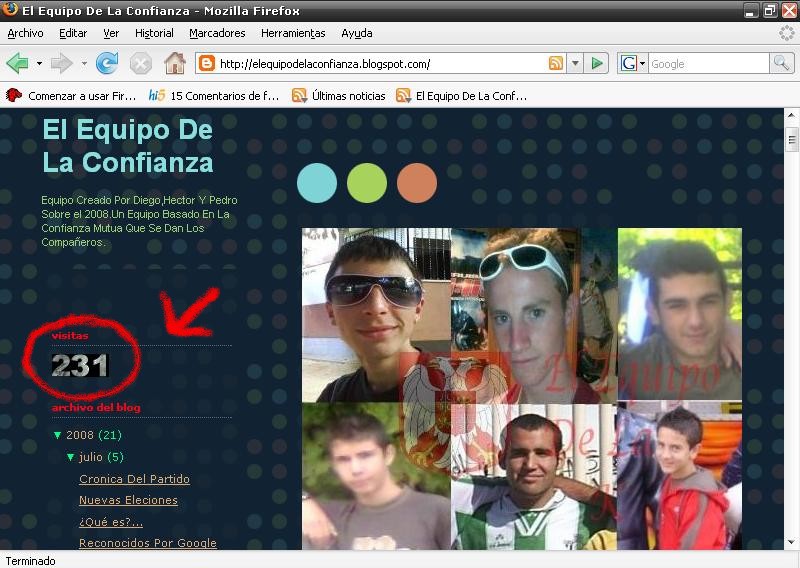Restore down the Firefox window
800x568 pixels.
point(770,11)
